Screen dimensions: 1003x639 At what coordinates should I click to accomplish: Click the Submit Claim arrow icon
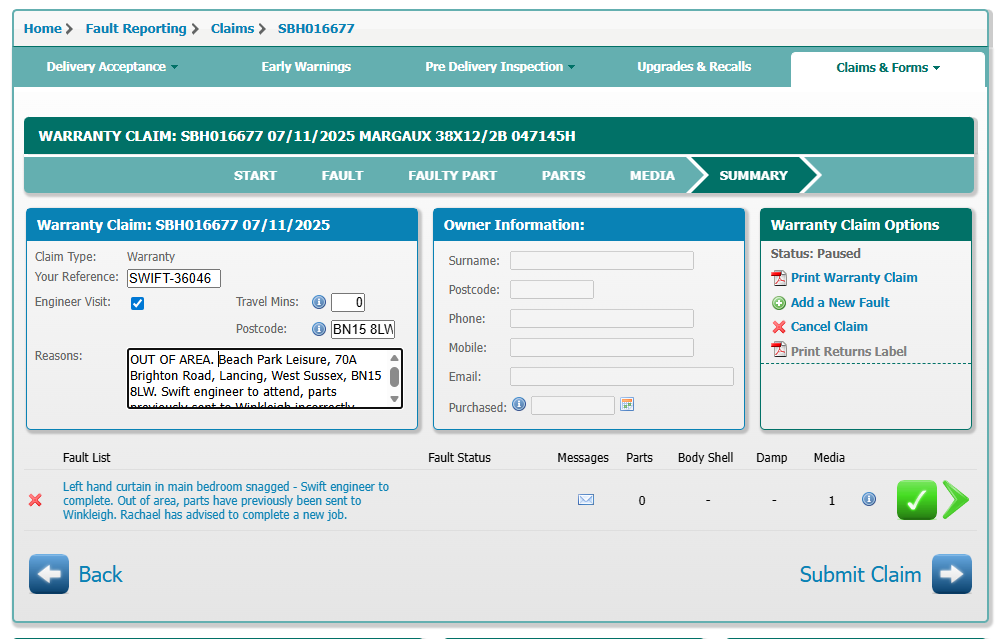coord(951,574)
